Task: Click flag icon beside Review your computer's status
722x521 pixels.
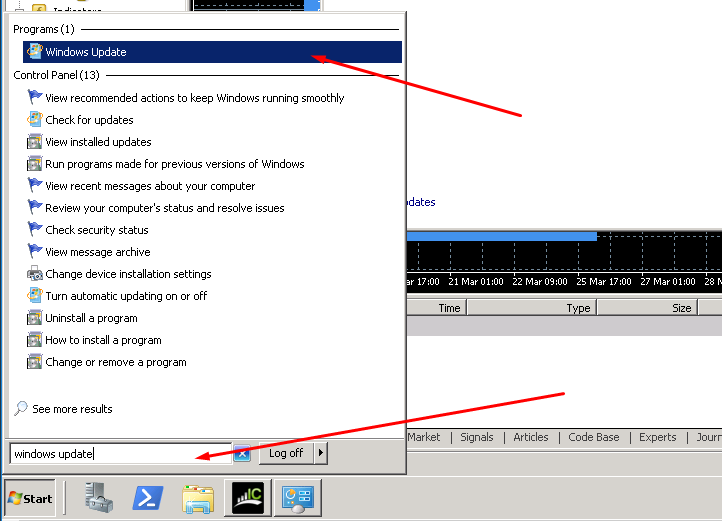Action: 35,207
